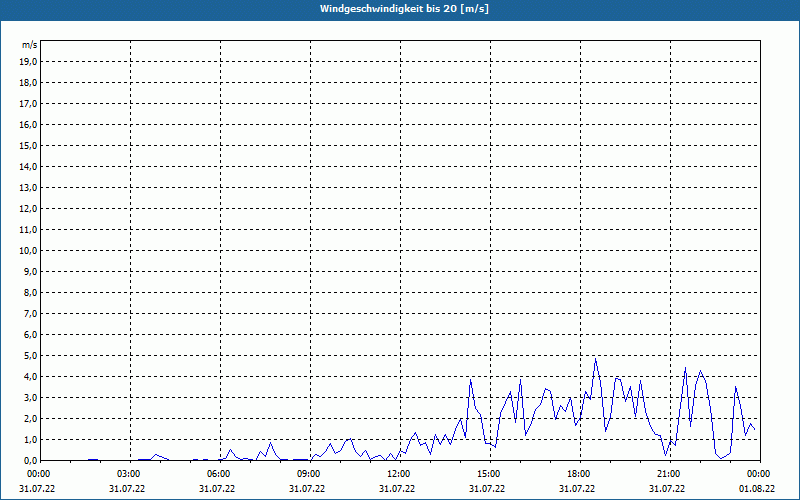Image resolution: width=800 pixels, height=500 pixels.
Task: Select the '00:00' time label above 01.08.22
Action: click(x=759, y=474)
